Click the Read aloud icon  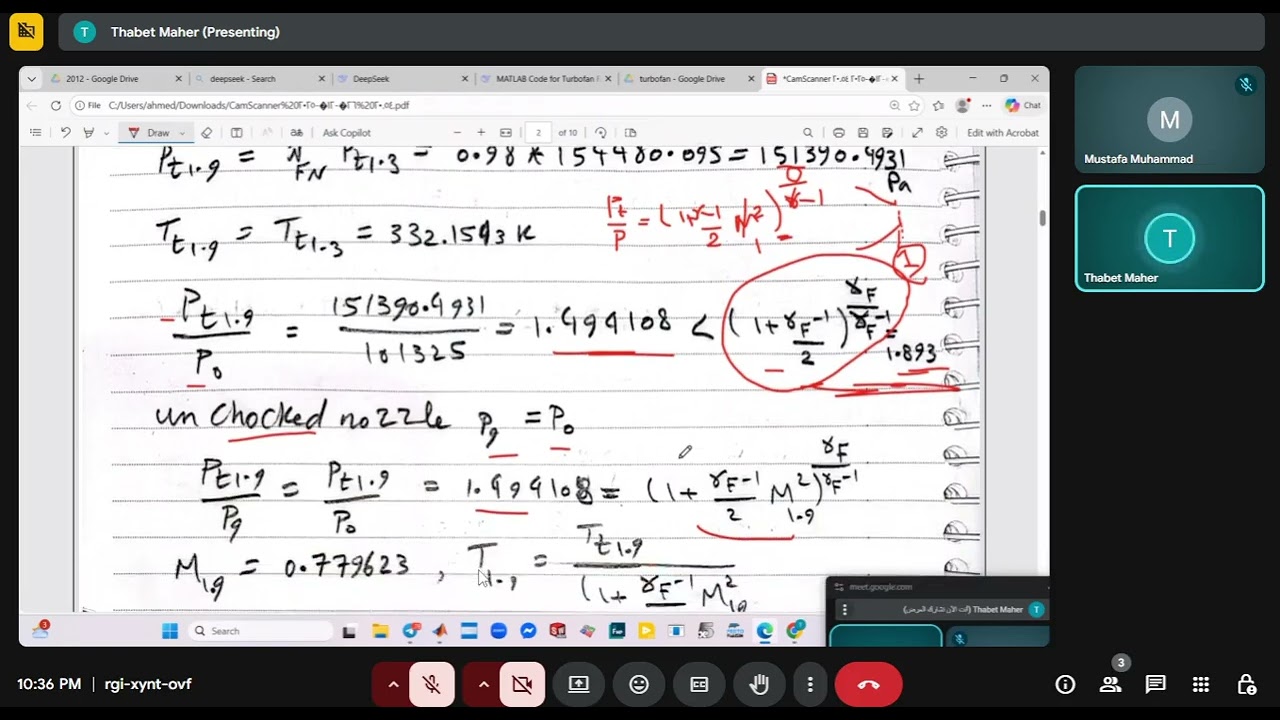coord(266,132)
